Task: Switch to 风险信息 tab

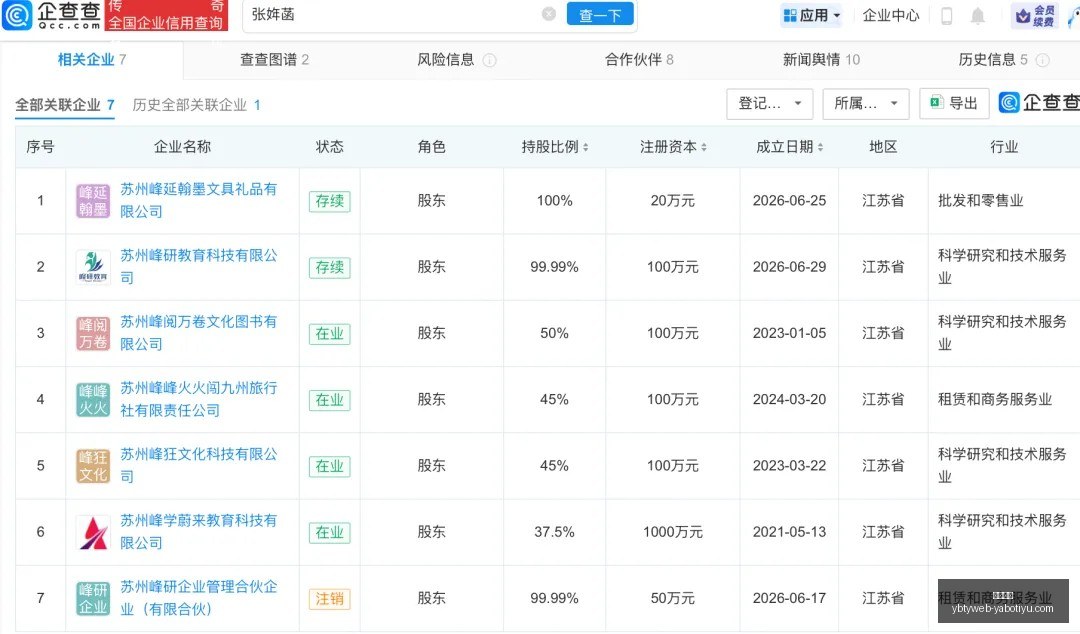Action: tap(446, 60)
